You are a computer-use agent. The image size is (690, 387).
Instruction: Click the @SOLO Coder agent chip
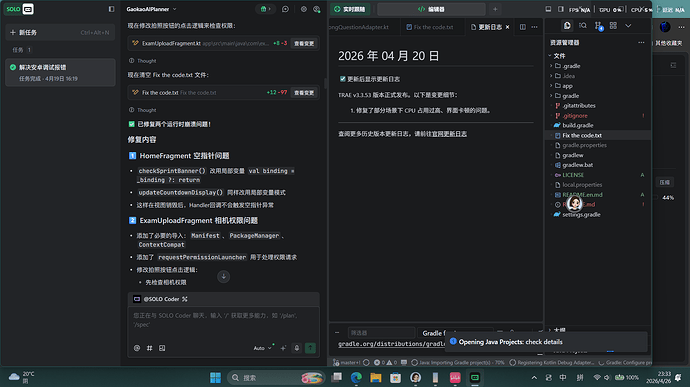[161, 299]
